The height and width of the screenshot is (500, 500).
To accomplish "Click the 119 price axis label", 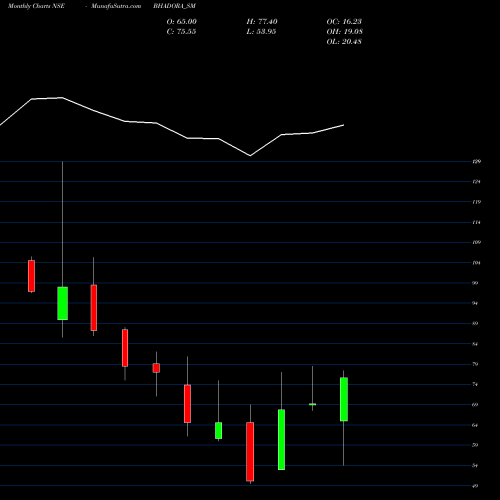I will (x=477, y=202).
